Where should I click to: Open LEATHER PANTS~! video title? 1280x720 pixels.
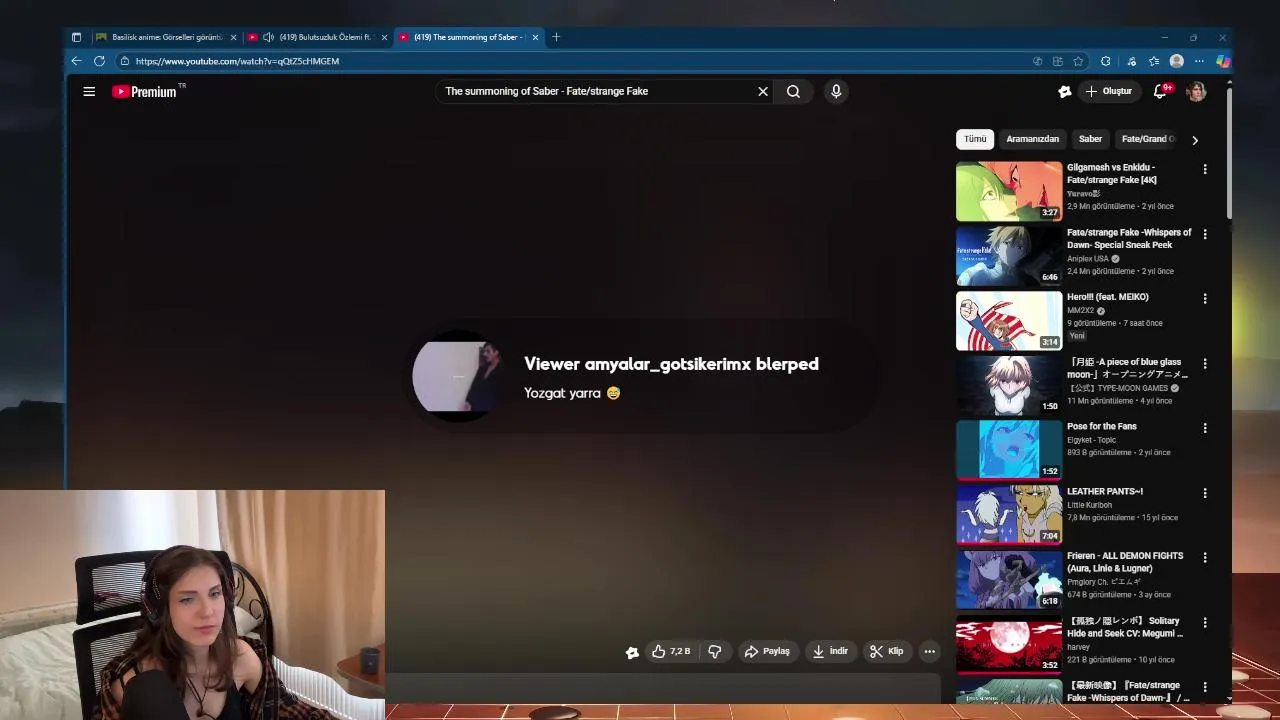(x=1105, y=491)
